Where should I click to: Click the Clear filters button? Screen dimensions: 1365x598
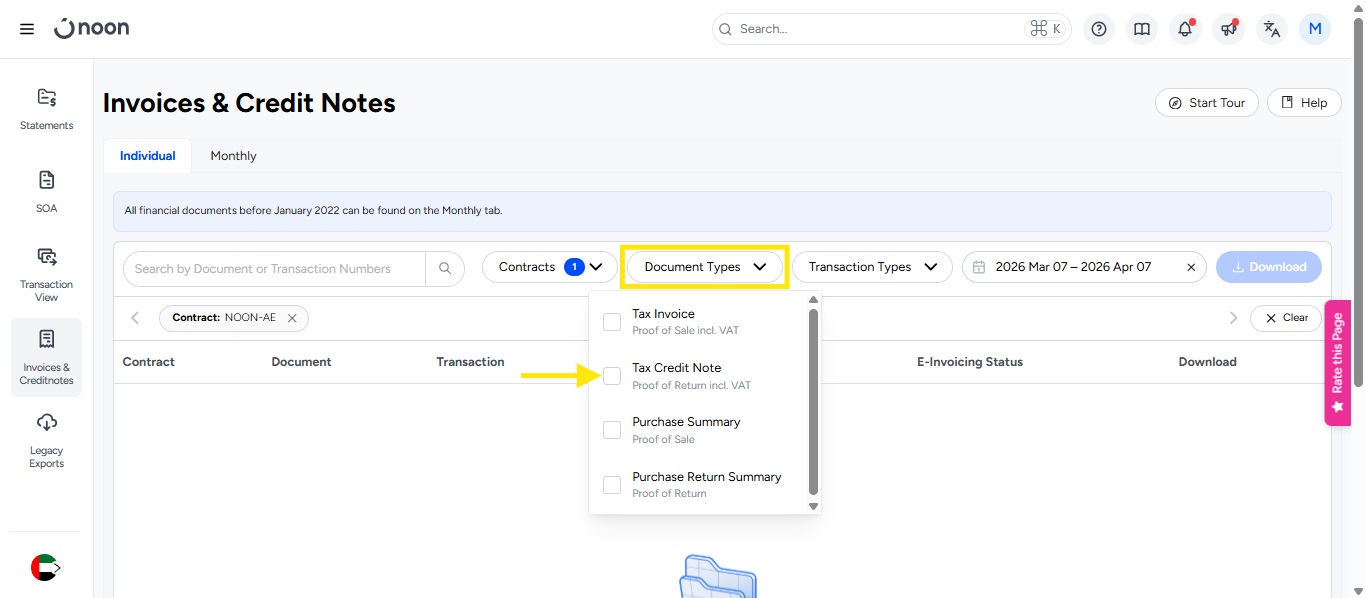(x=1285, y=318)
